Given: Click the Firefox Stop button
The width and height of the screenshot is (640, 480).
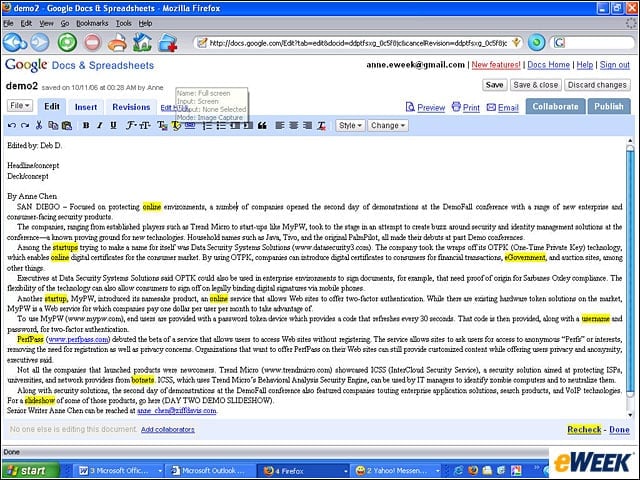Looking at the screenshot, I should point(92,42).
